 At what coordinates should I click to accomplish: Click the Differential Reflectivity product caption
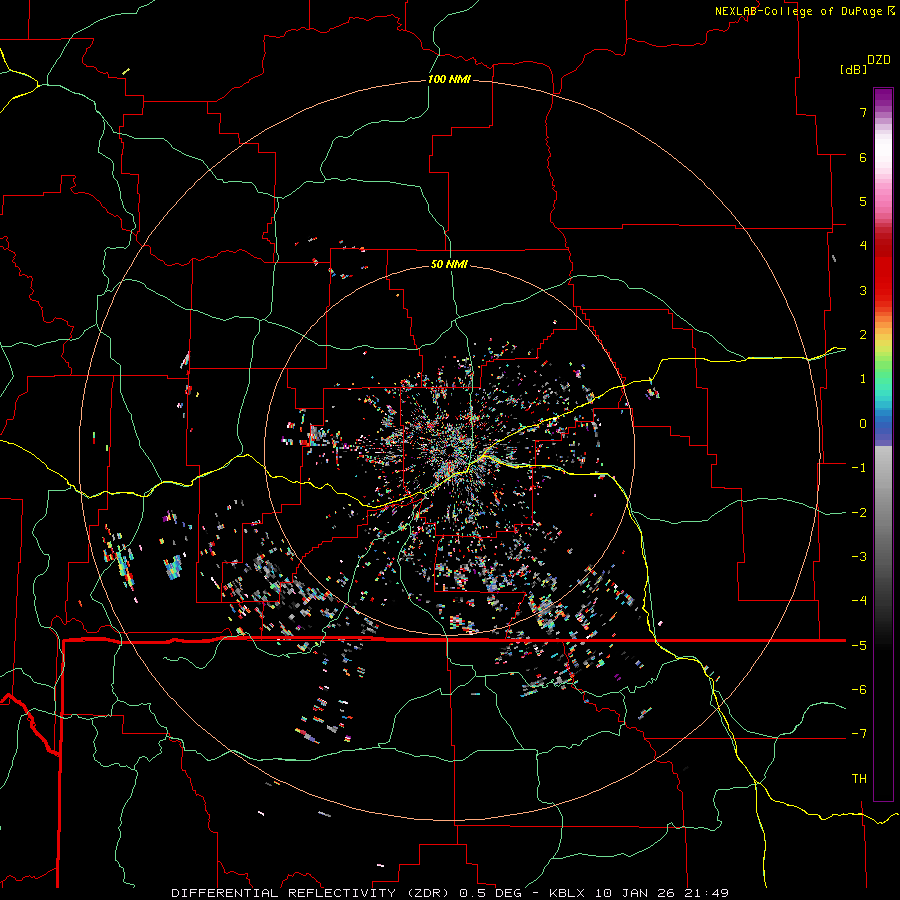point(450,893)
